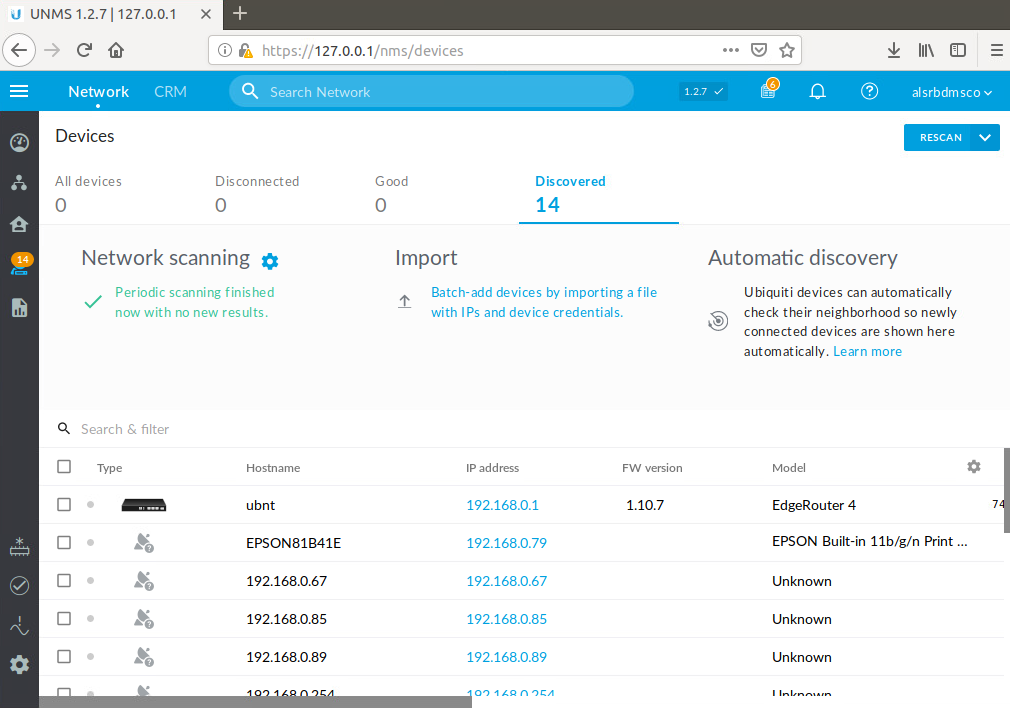Viewport: 1010px width, 708px height.
Task: Click the search magnifier in Search Network
Action: point(250,91)
